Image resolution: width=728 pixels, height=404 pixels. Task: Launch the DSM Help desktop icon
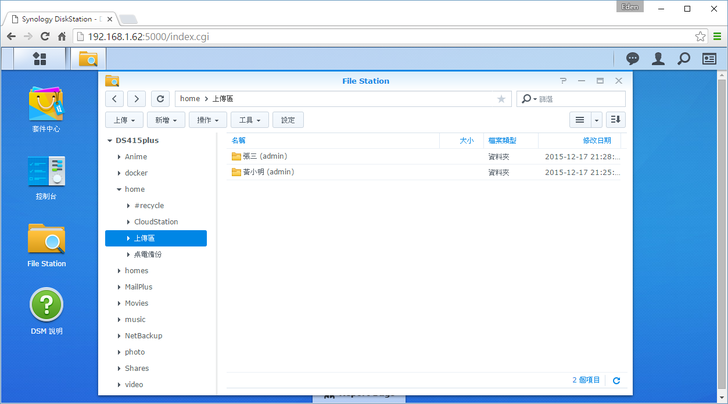point(46,305)
